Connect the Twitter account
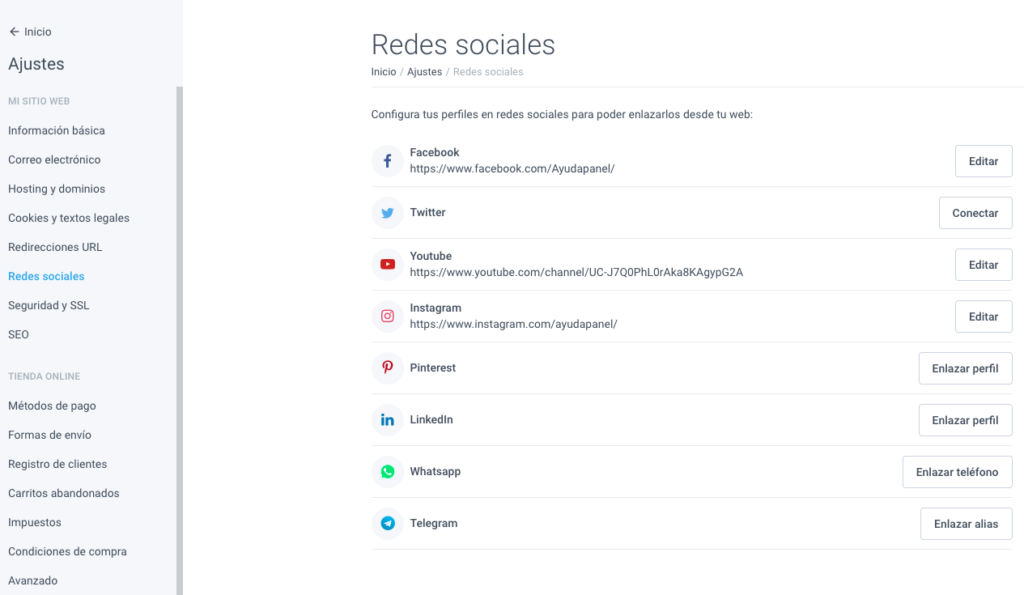1024x595 pixels. click(x=976, y=213)
